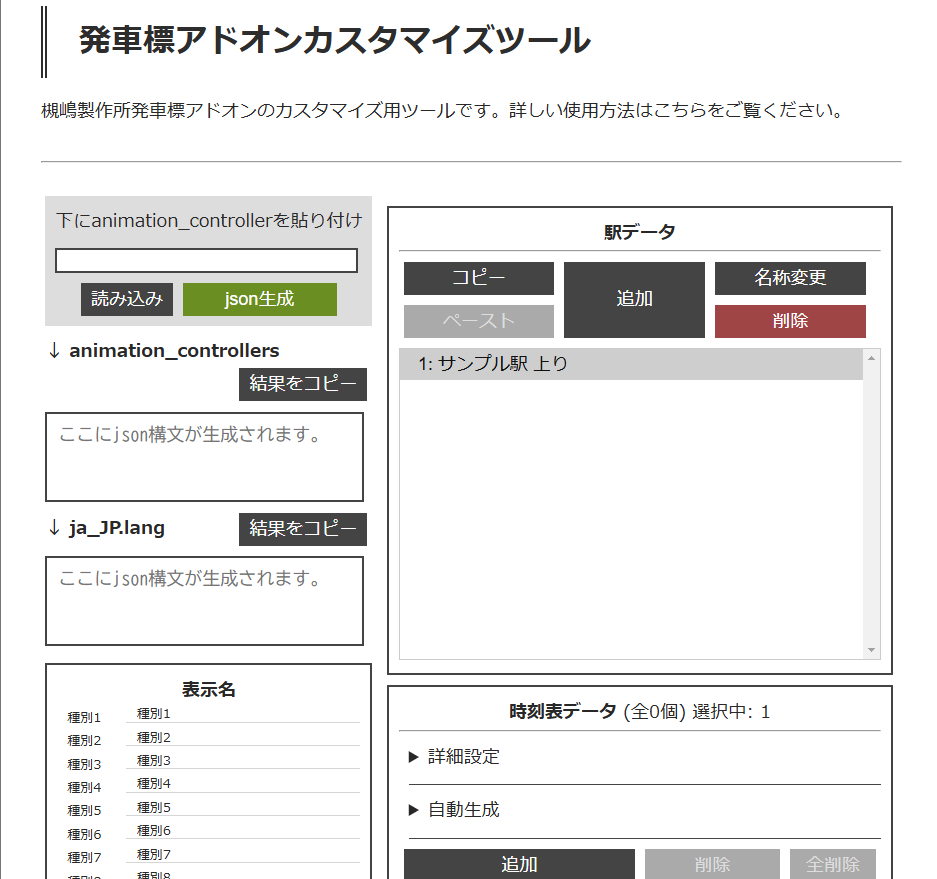Click the station list scrollbar up arrow
Viewport: 937px width, 879px height.
coord(871,358)
